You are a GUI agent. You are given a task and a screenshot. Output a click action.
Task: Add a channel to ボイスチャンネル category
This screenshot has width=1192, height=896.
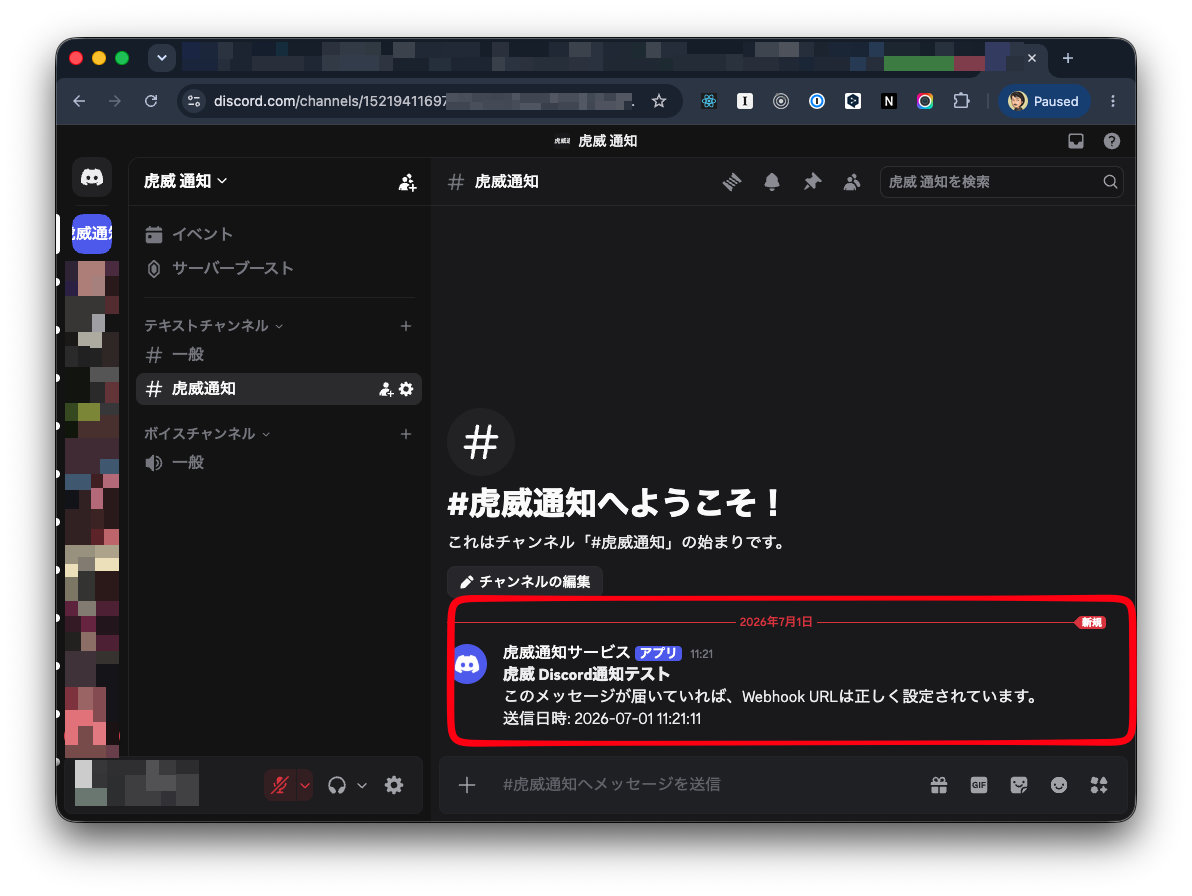(406, 434)
